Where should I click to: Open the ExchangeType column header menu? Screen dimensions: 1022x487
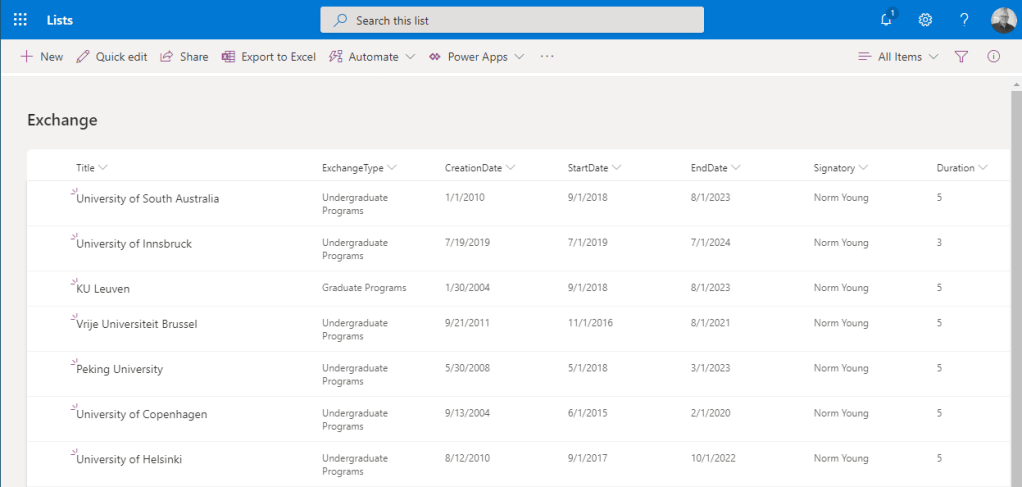click(359, 168)
